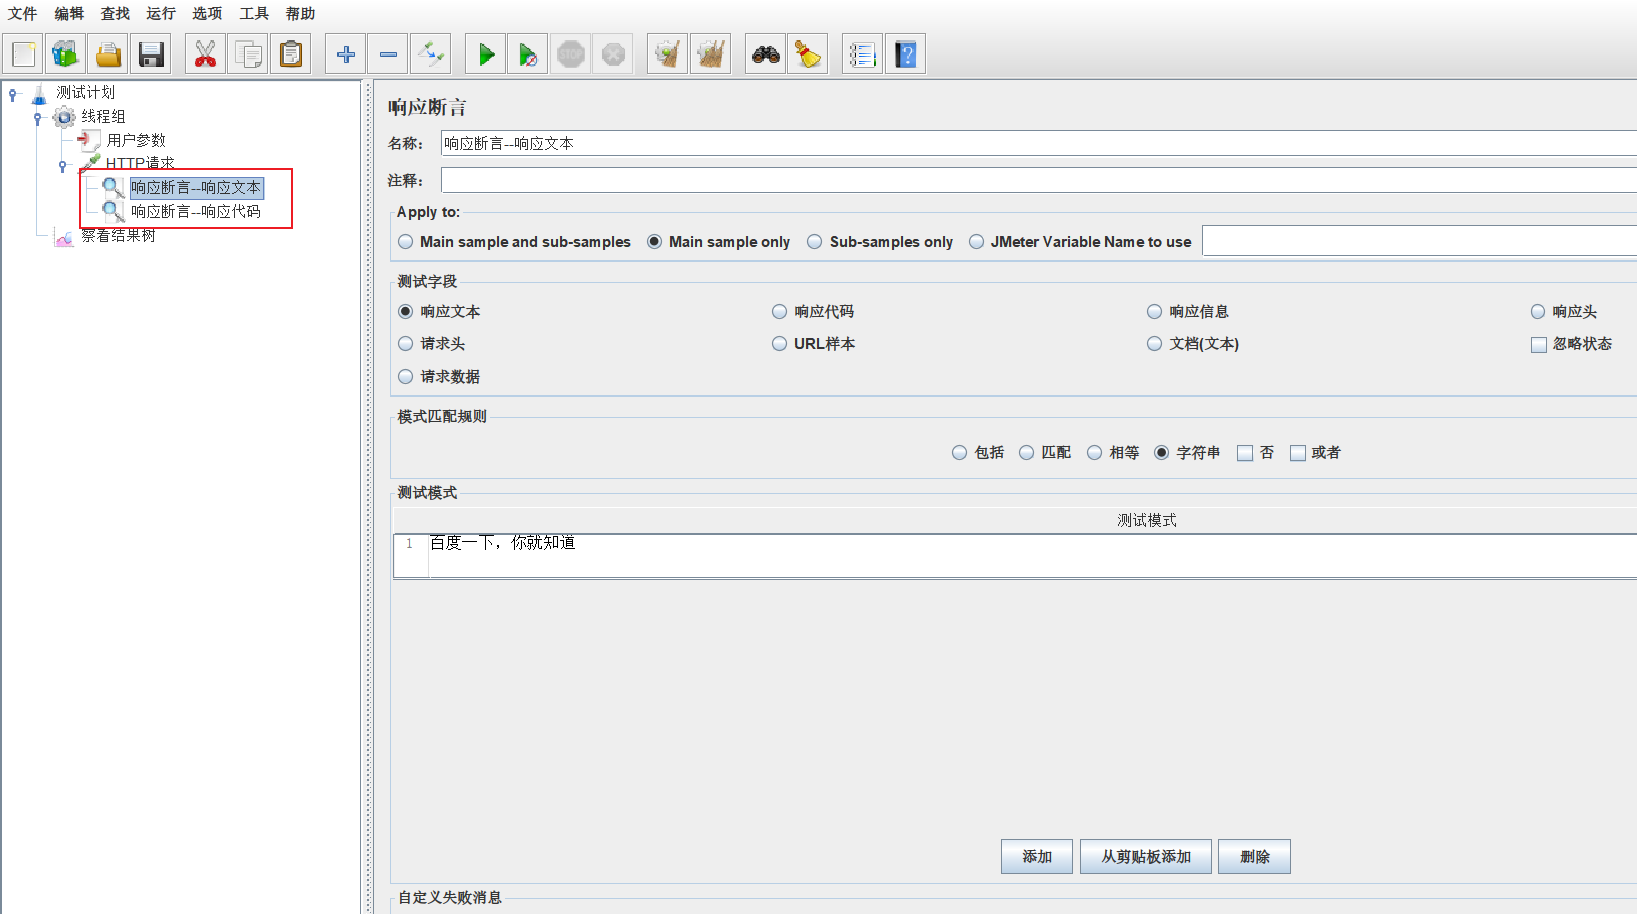The width and height of the screenshot is (1637, 914).
Task: Open the Templates toolbar icon
Action: coord(65,54)
